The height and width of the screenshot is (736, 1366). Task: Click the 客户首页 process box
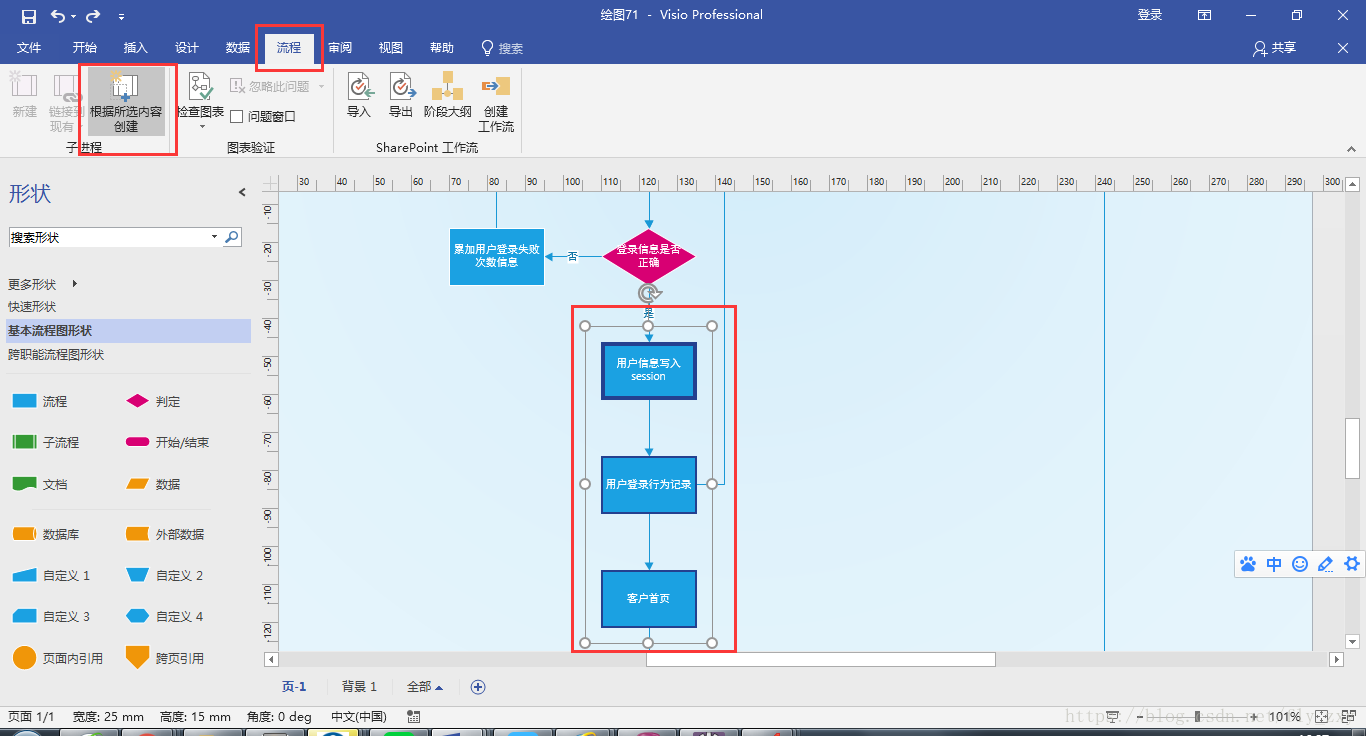(648, 598)
